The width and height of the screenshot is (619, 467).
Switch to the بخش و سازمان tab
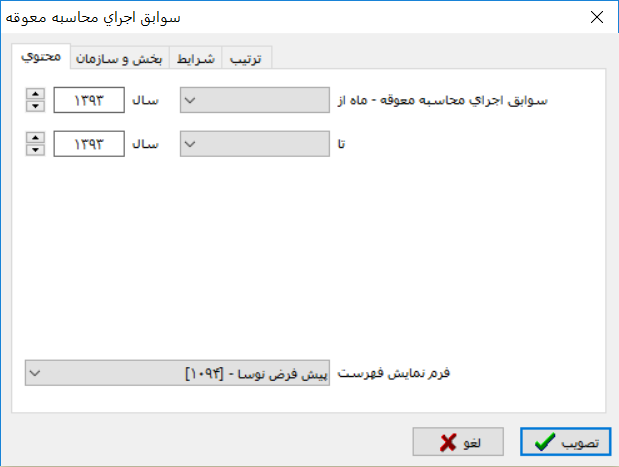click(x=120, y=58)
